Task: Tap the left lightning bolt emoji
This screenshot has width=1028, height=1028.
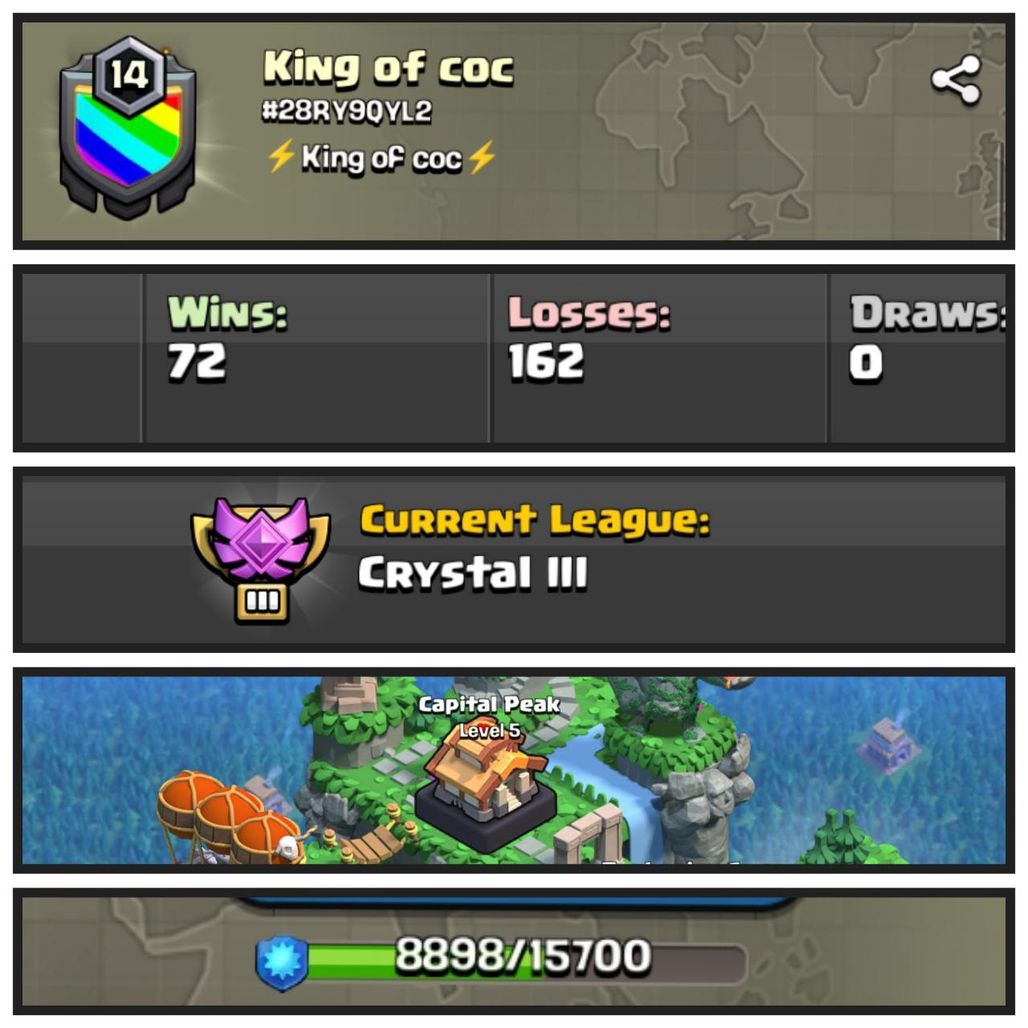Action: point(281,157)
